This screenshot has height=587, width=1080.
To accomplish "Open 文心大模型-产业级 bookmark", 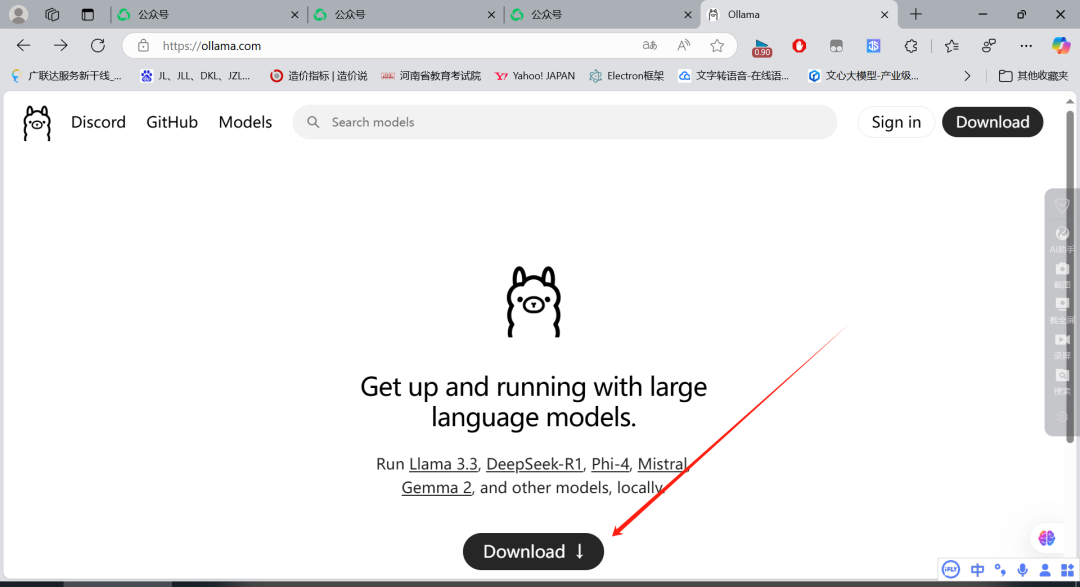I will 864,76.
